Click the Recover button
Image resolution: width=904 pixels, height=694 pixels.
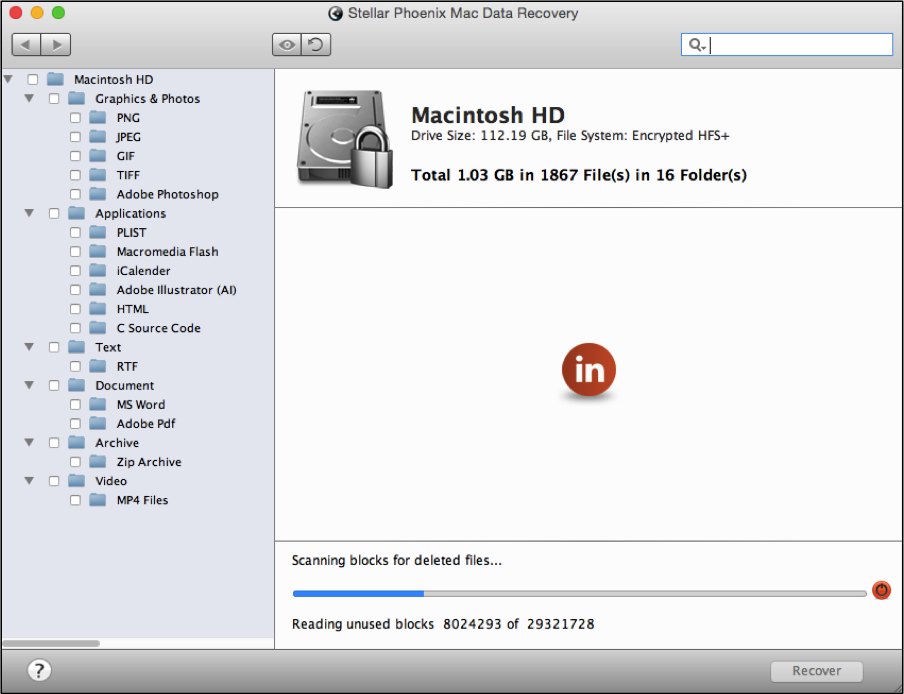click(816, 671)
